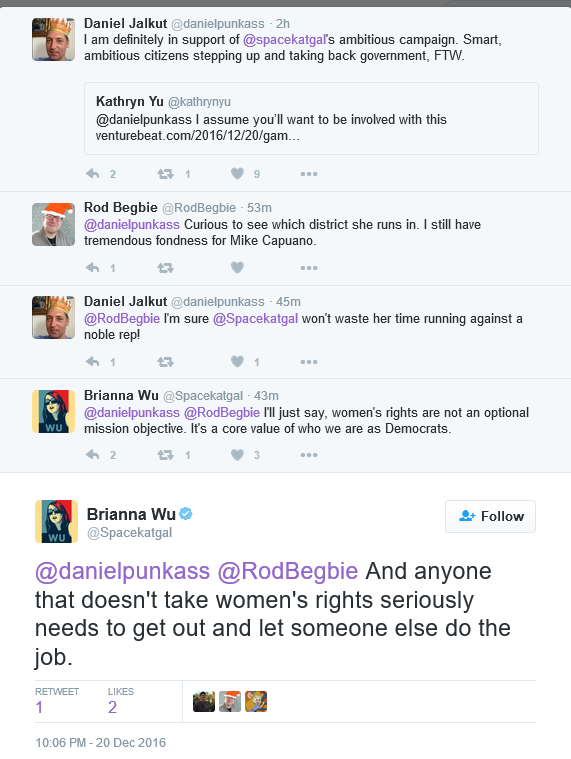The height and width of the screenshot is (759, 571).
Task: Open more options on Brianna Wu's 43m tweet
Action: (309, 455)
